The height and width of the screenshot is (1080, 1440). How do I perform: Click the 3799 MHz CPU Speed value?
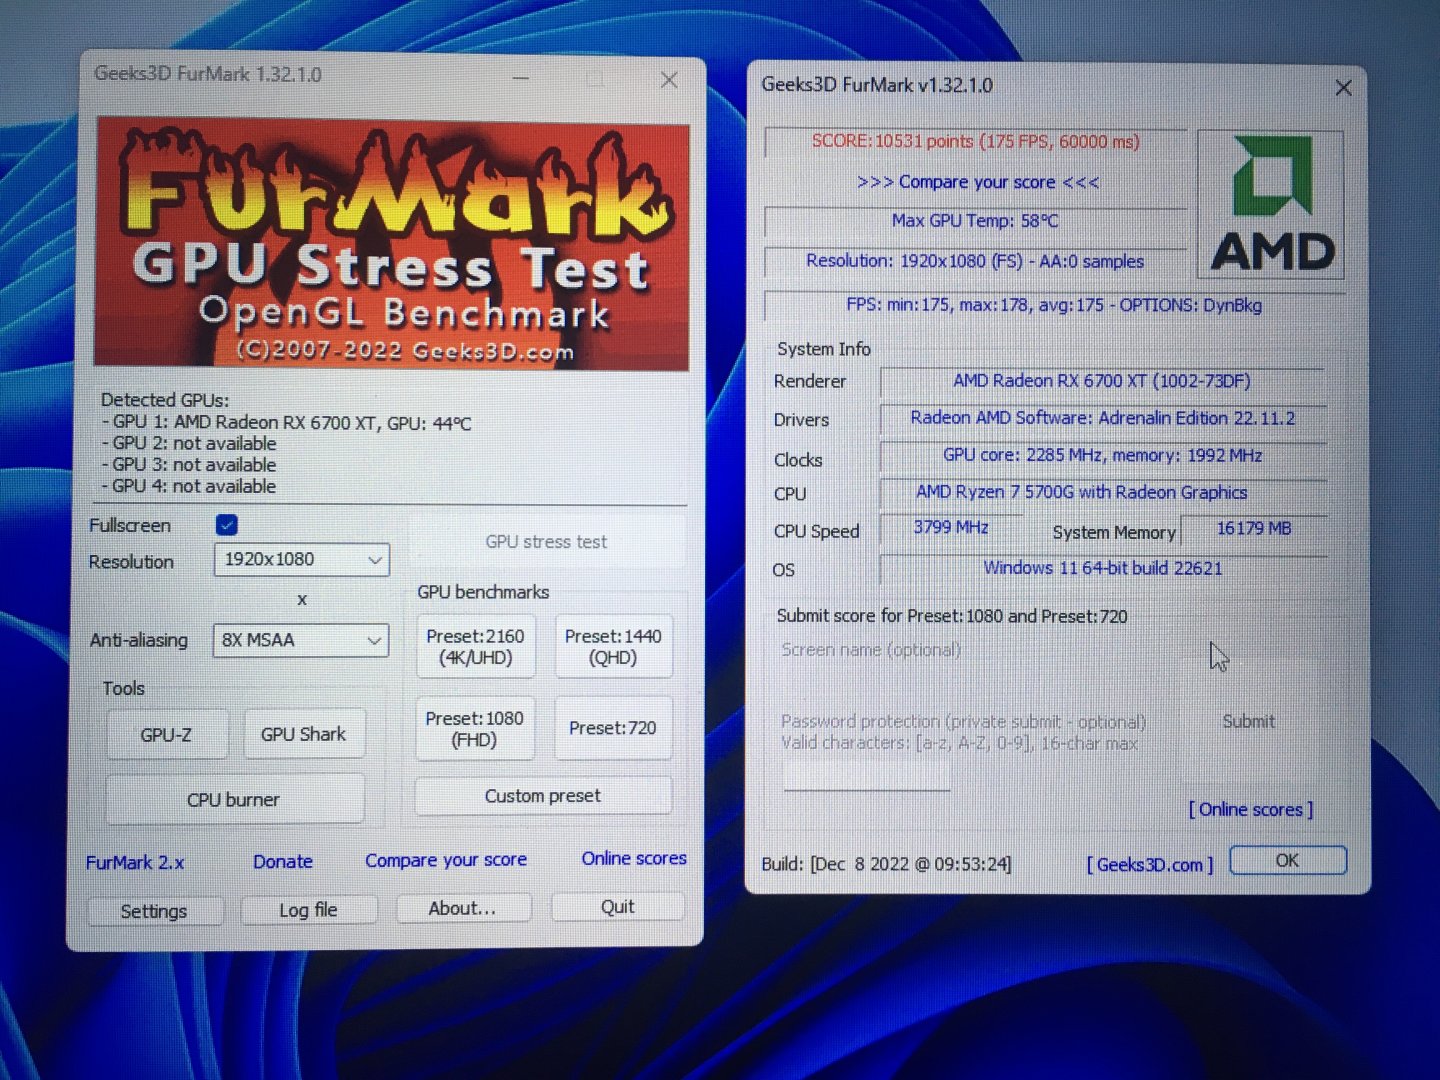pos(951,528)
